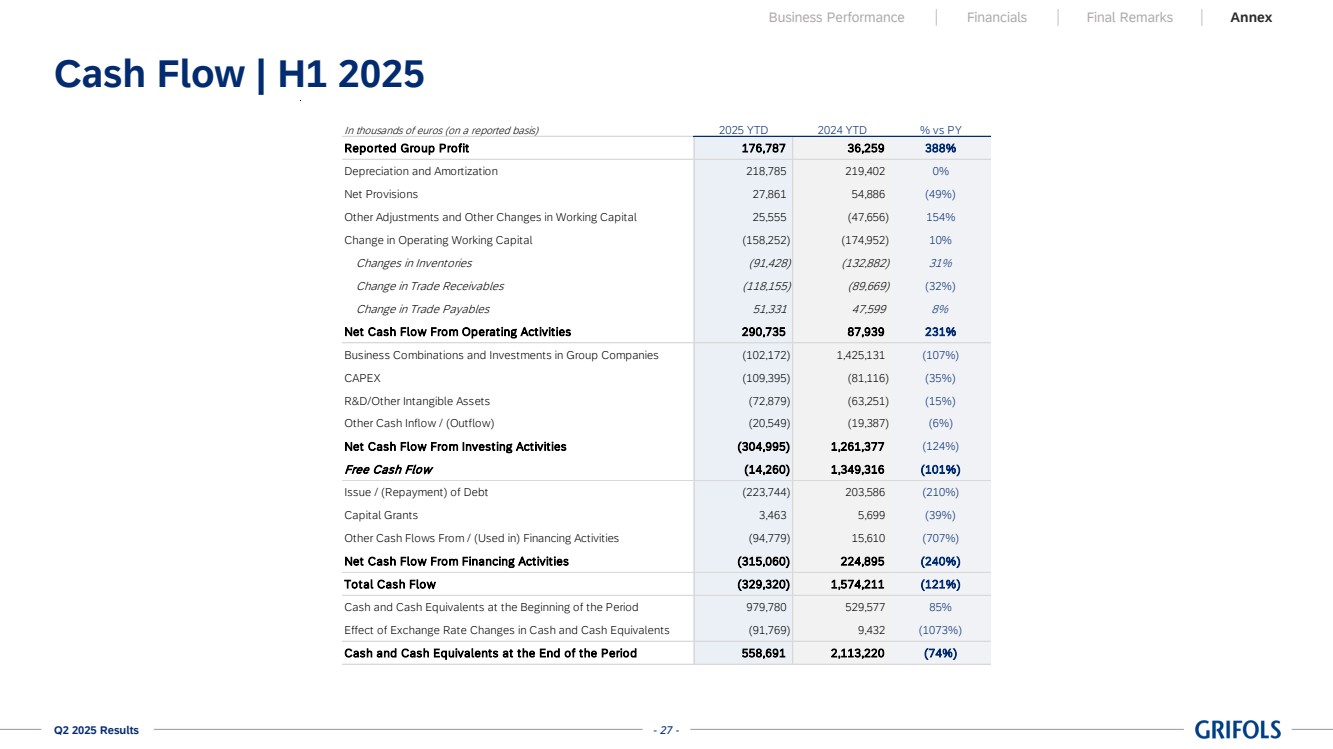Select the Annex section tab

pos(1250,17)
